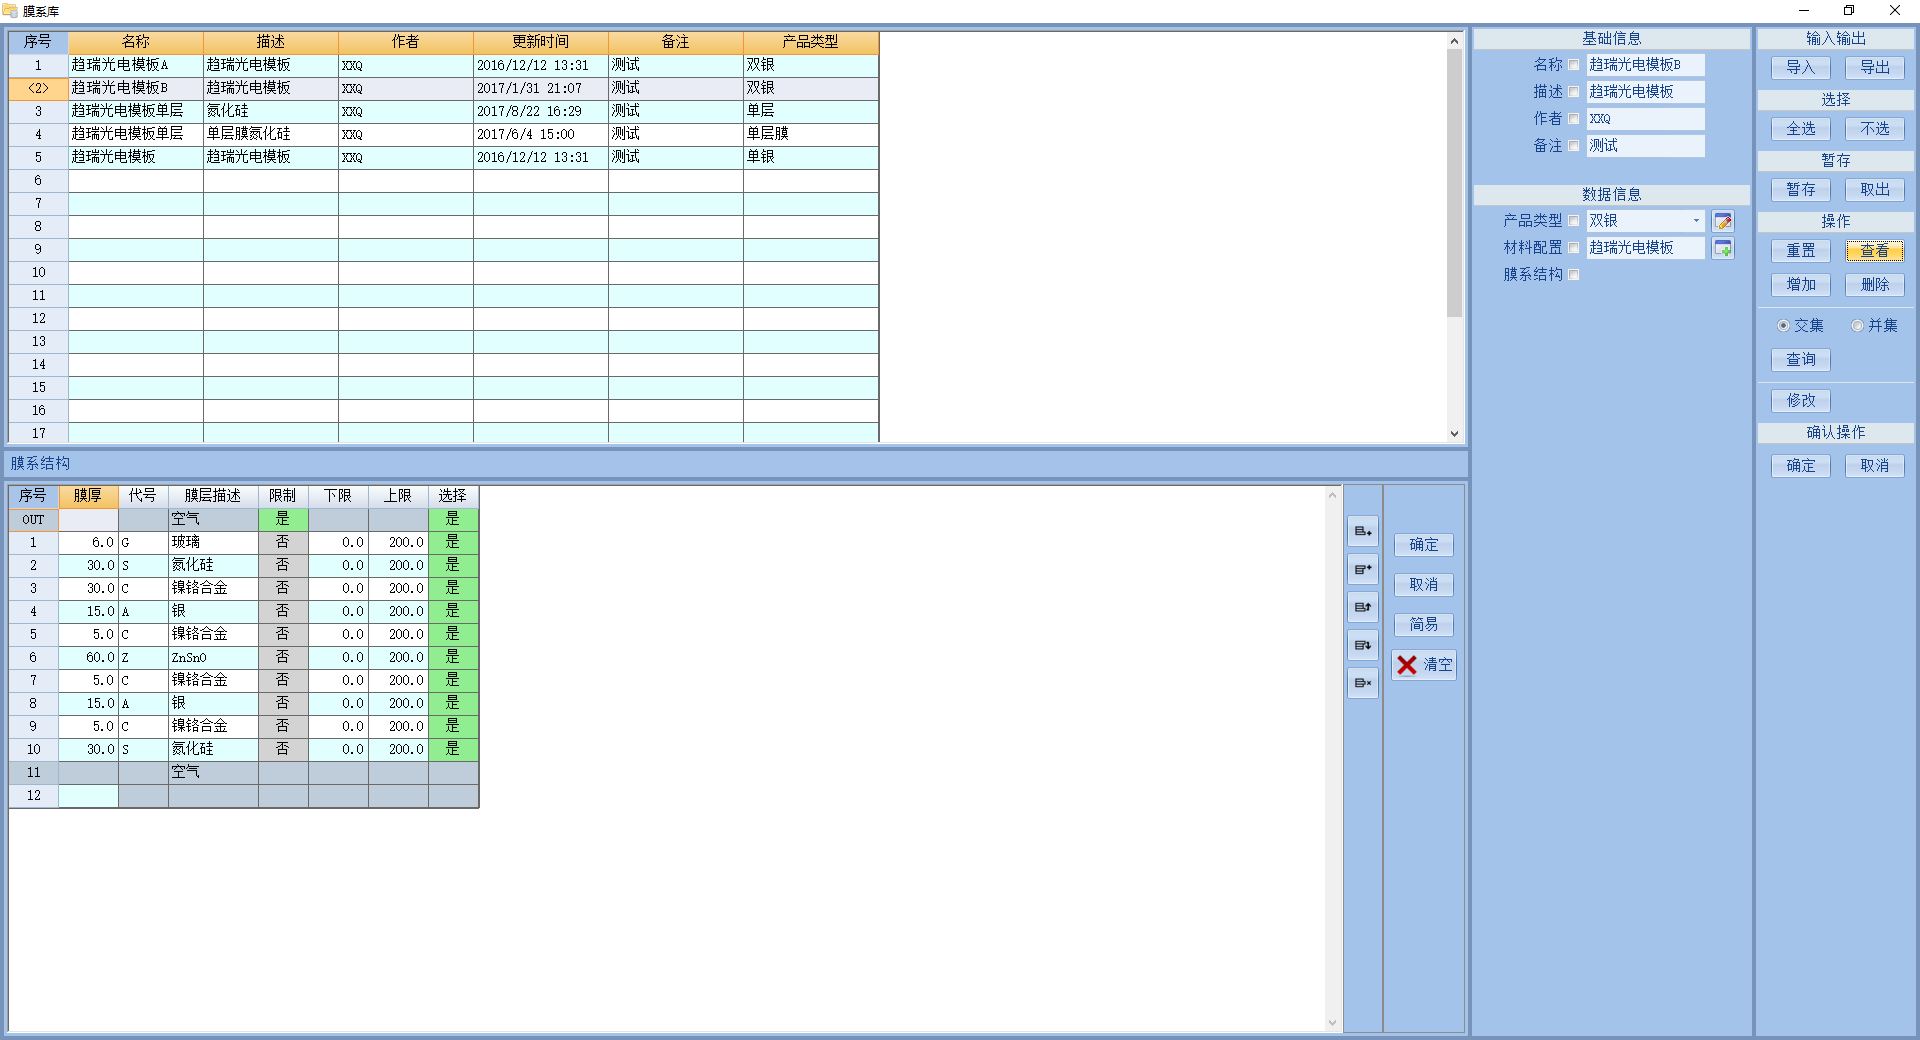Click the 备注 input field 测试
The image size is (1920, 1040).
1645,146
